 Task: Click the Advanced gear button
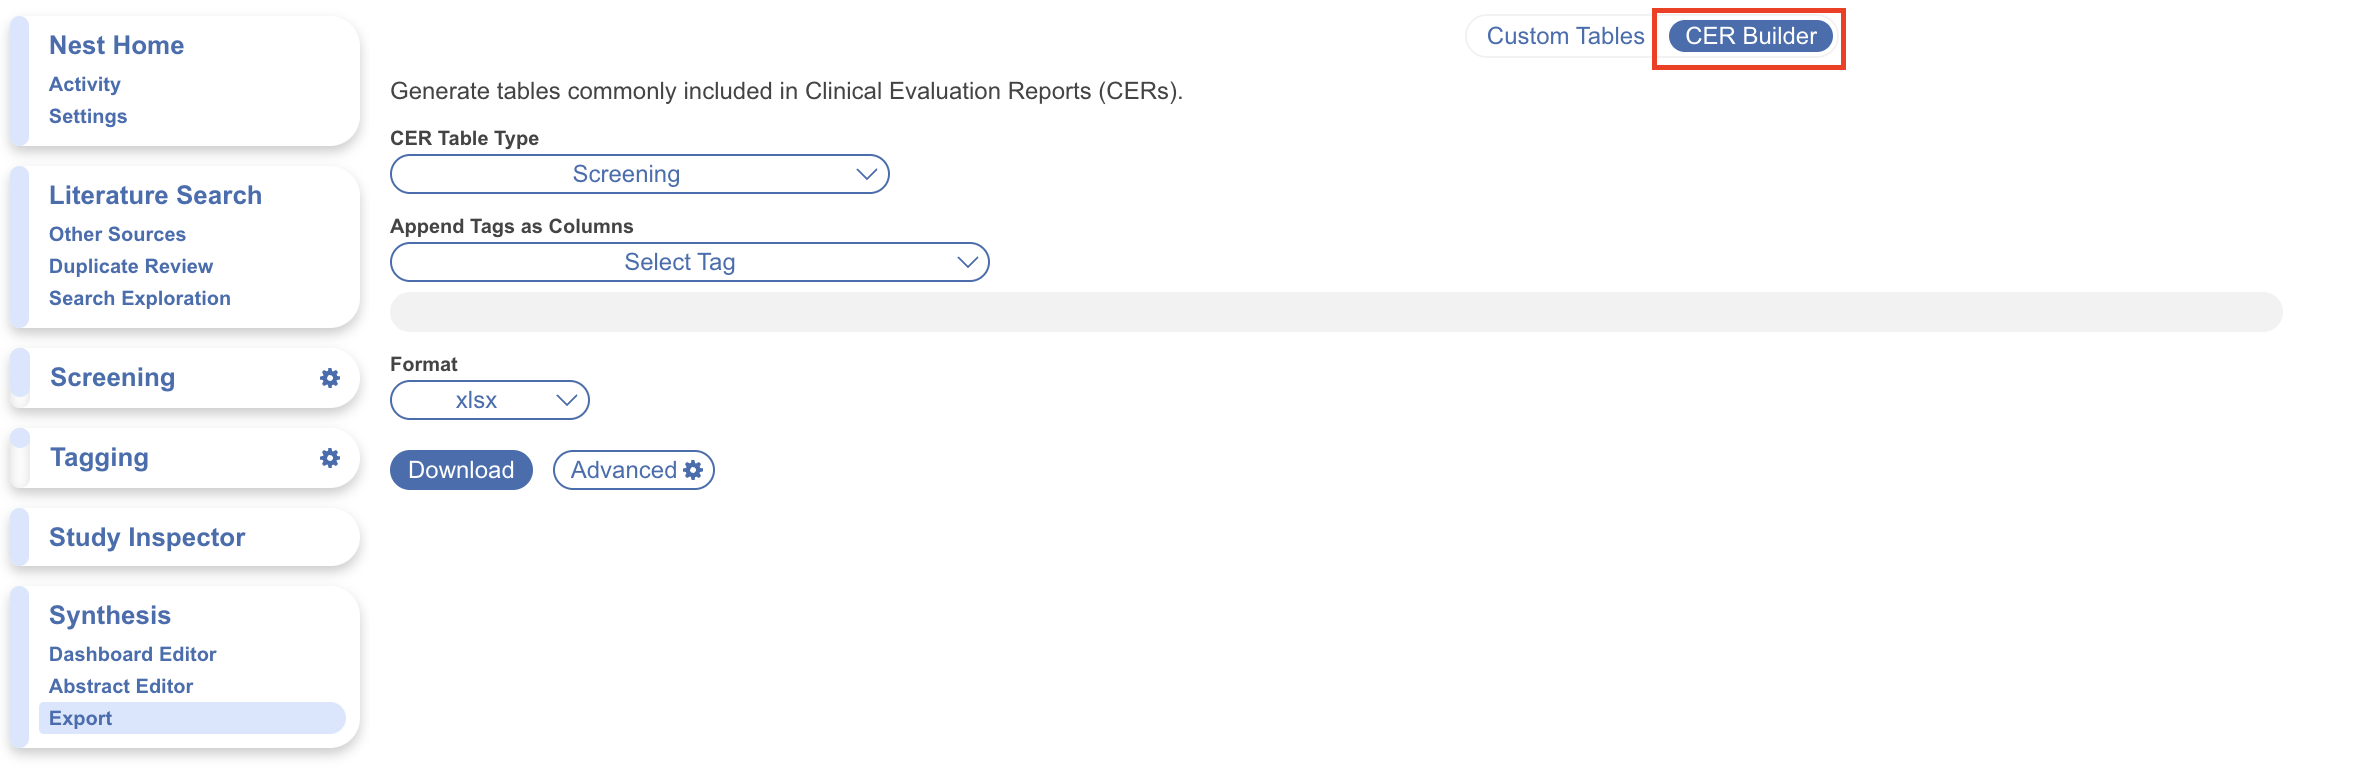(634, 470)
